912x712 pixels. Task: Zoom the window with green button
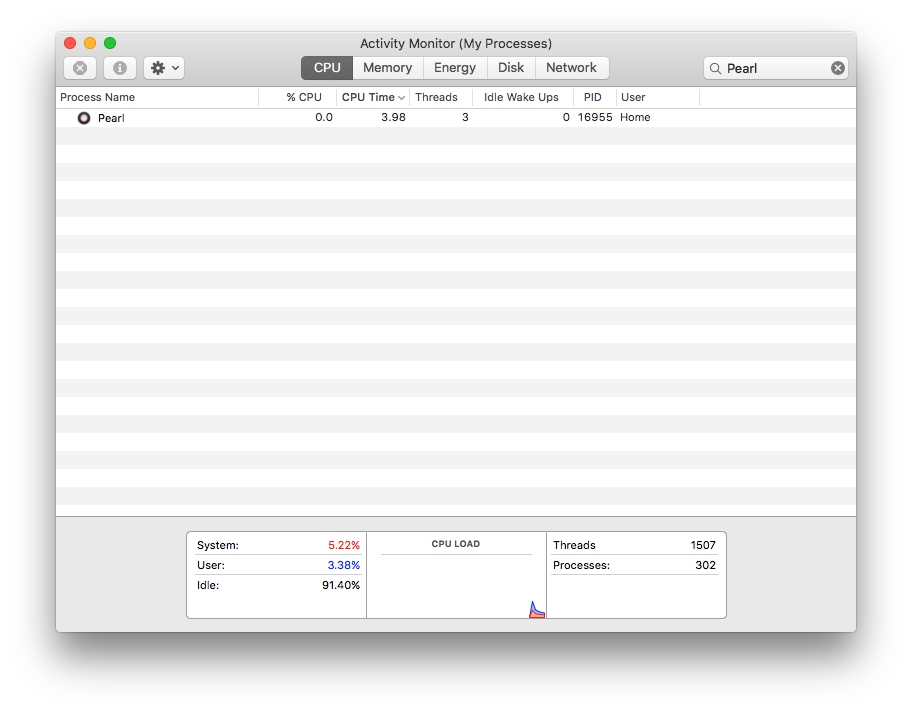110,43
